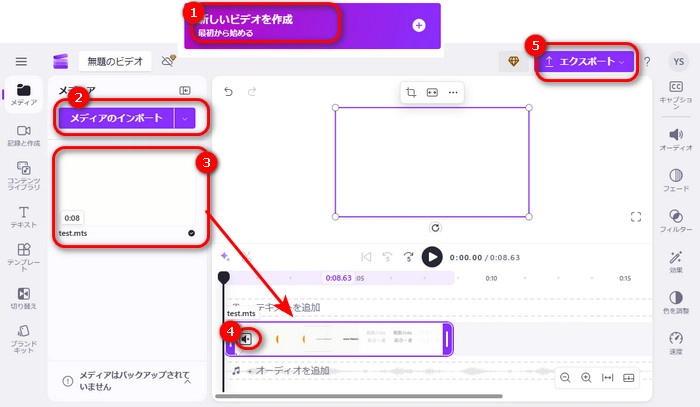Toggle fullscreen preview mode
This screenshot has width=700, height=407.
[x=636, y=216]
